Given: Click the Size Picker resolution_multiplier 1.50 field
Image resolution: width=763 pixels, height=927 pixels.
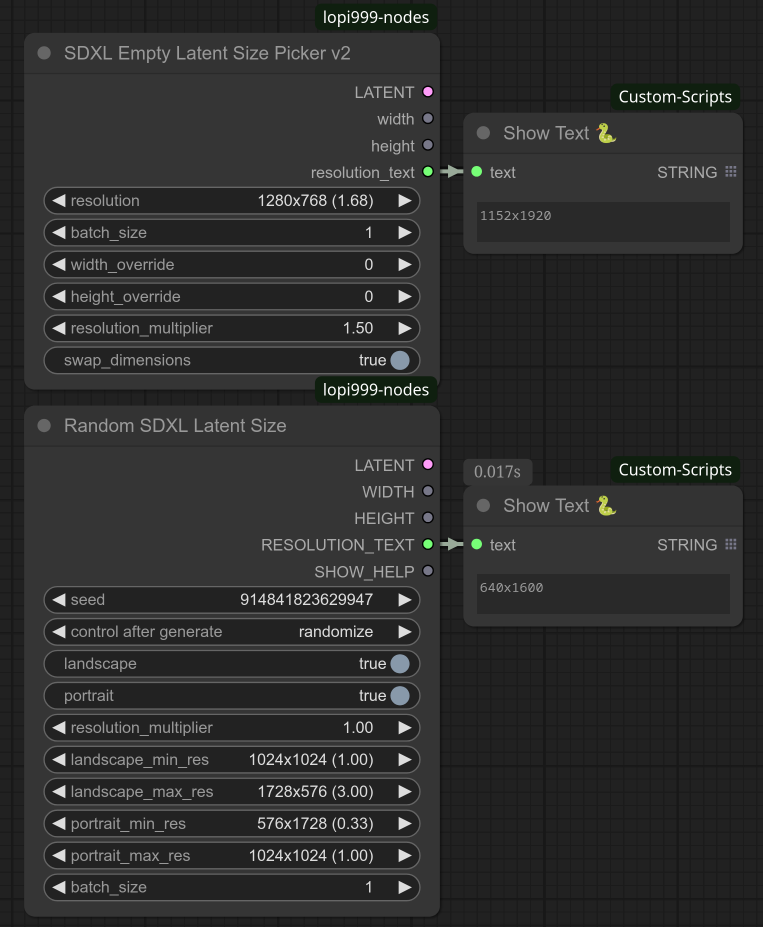Looking at the screenshot, I should tap(232, 328).
